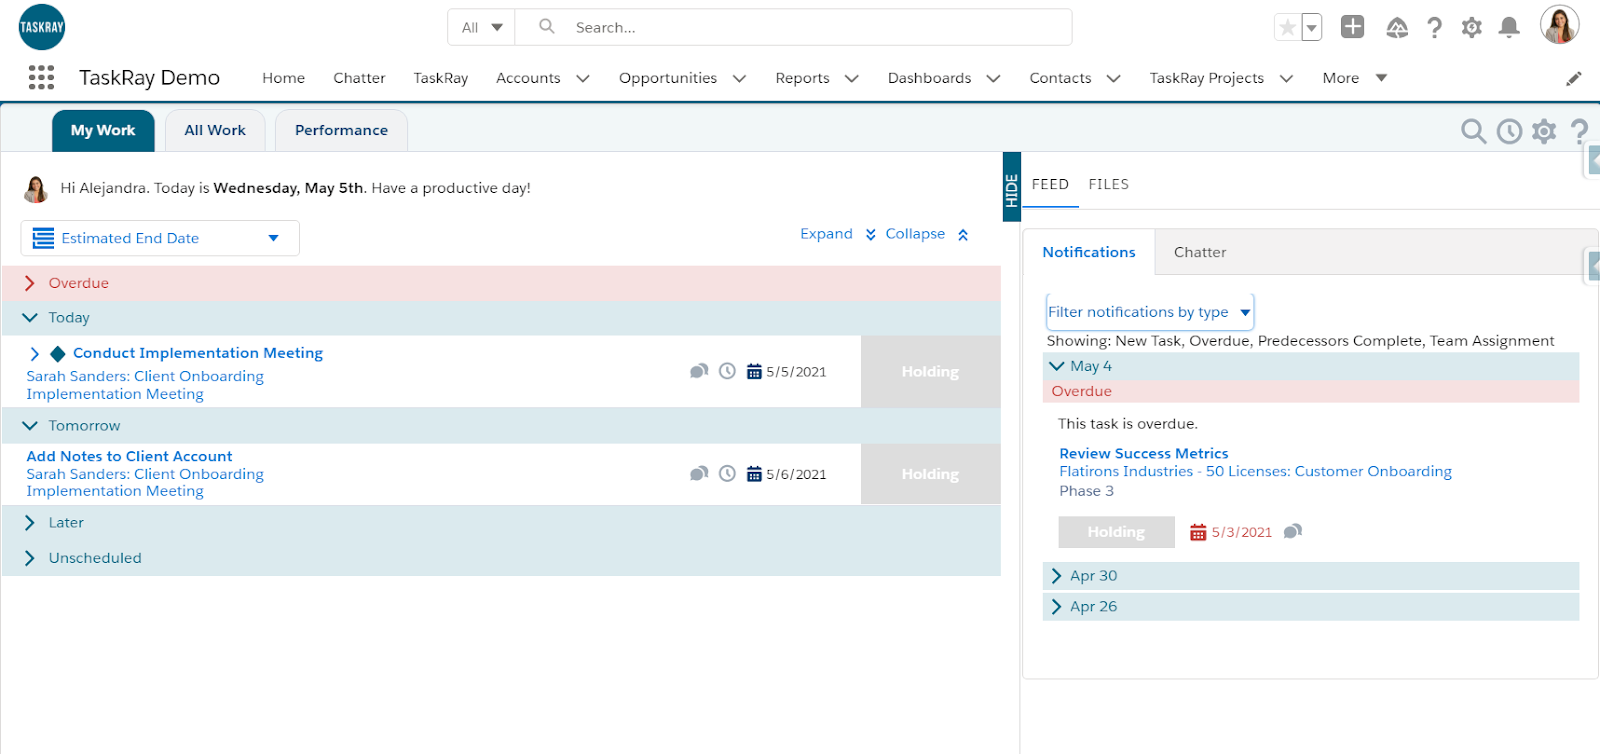Click Holding status for Review Success Metrics
The image size is (1600, 754).
(1116, 532)
